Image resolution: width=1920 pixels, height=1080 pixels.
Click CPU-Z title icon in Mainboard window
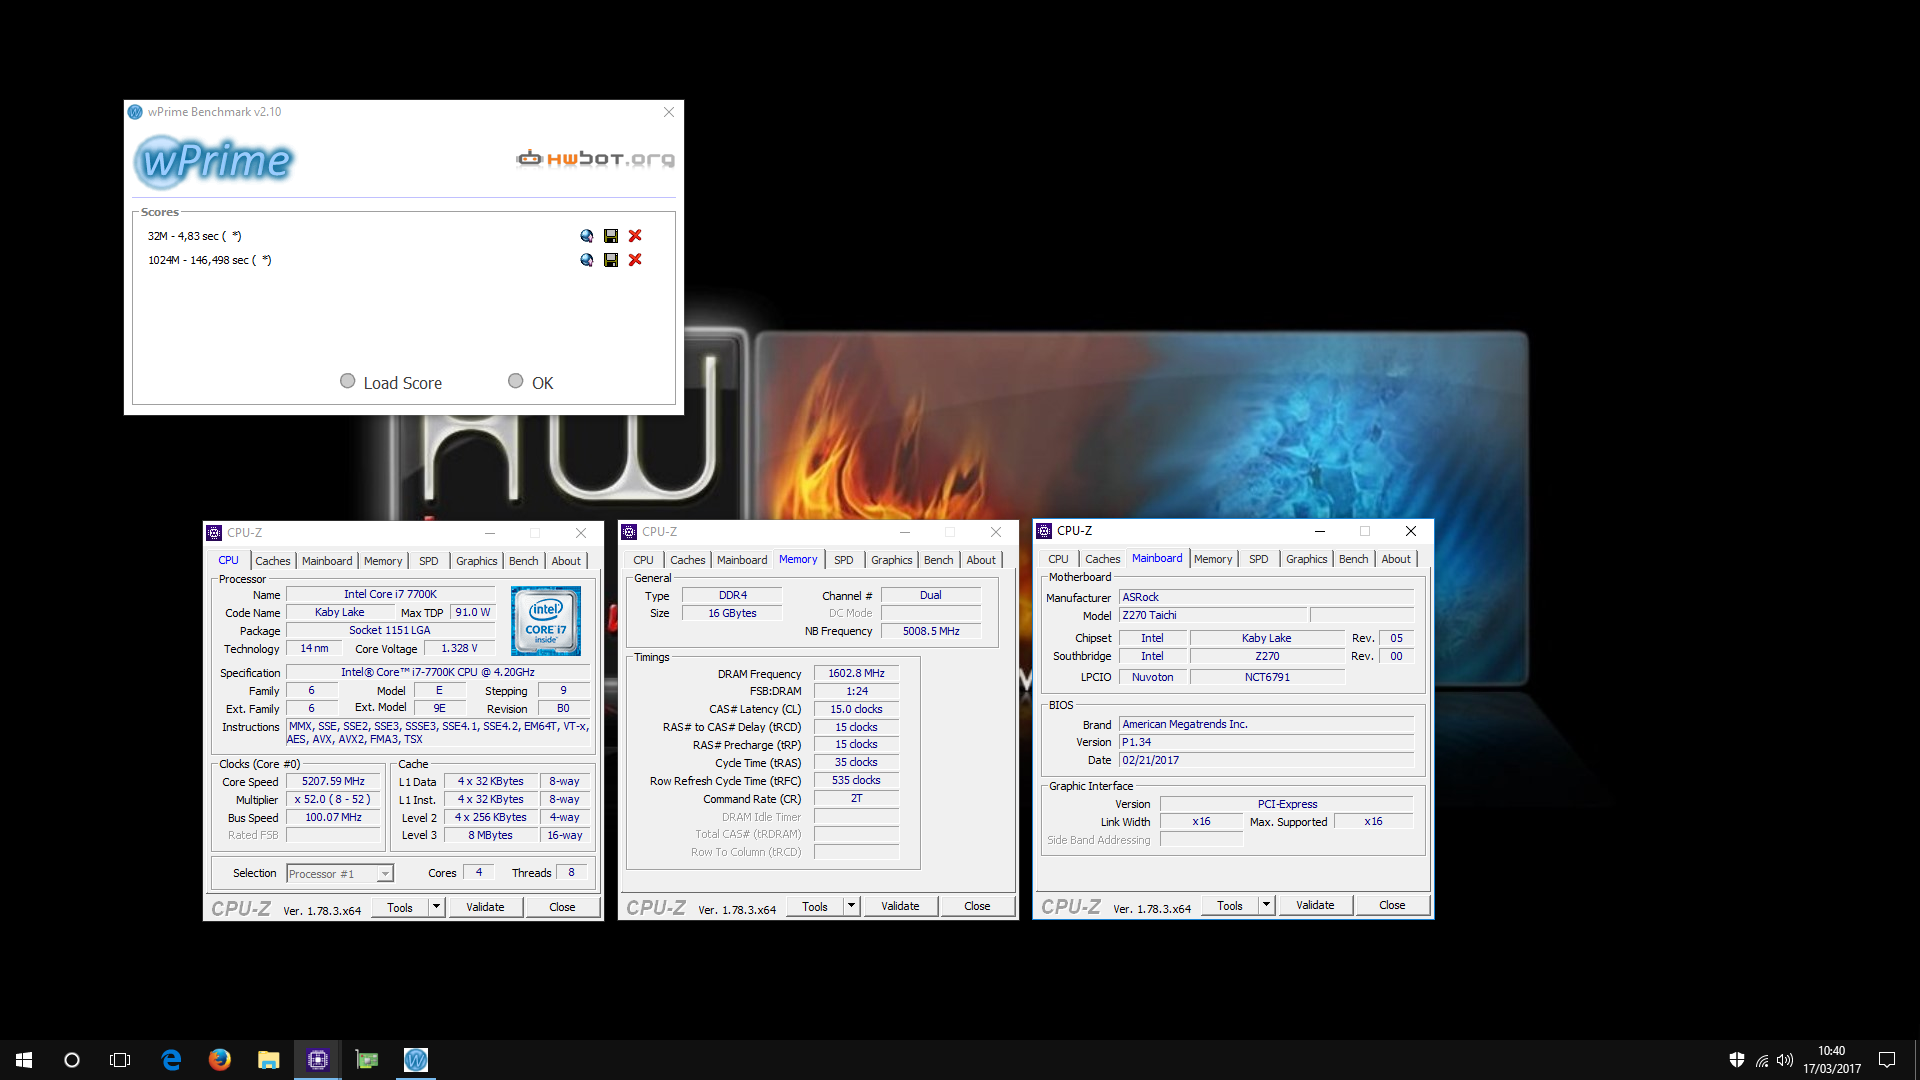tap(1044, 531)
